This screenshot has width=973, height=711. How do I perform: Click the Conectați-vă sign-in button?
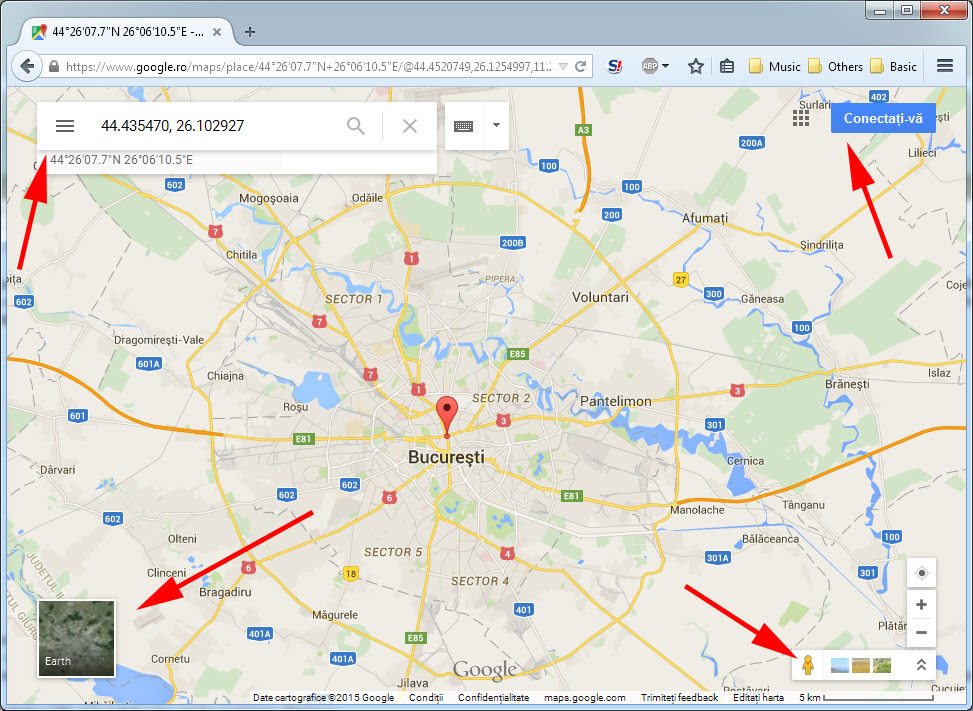(x=883, y=118)
